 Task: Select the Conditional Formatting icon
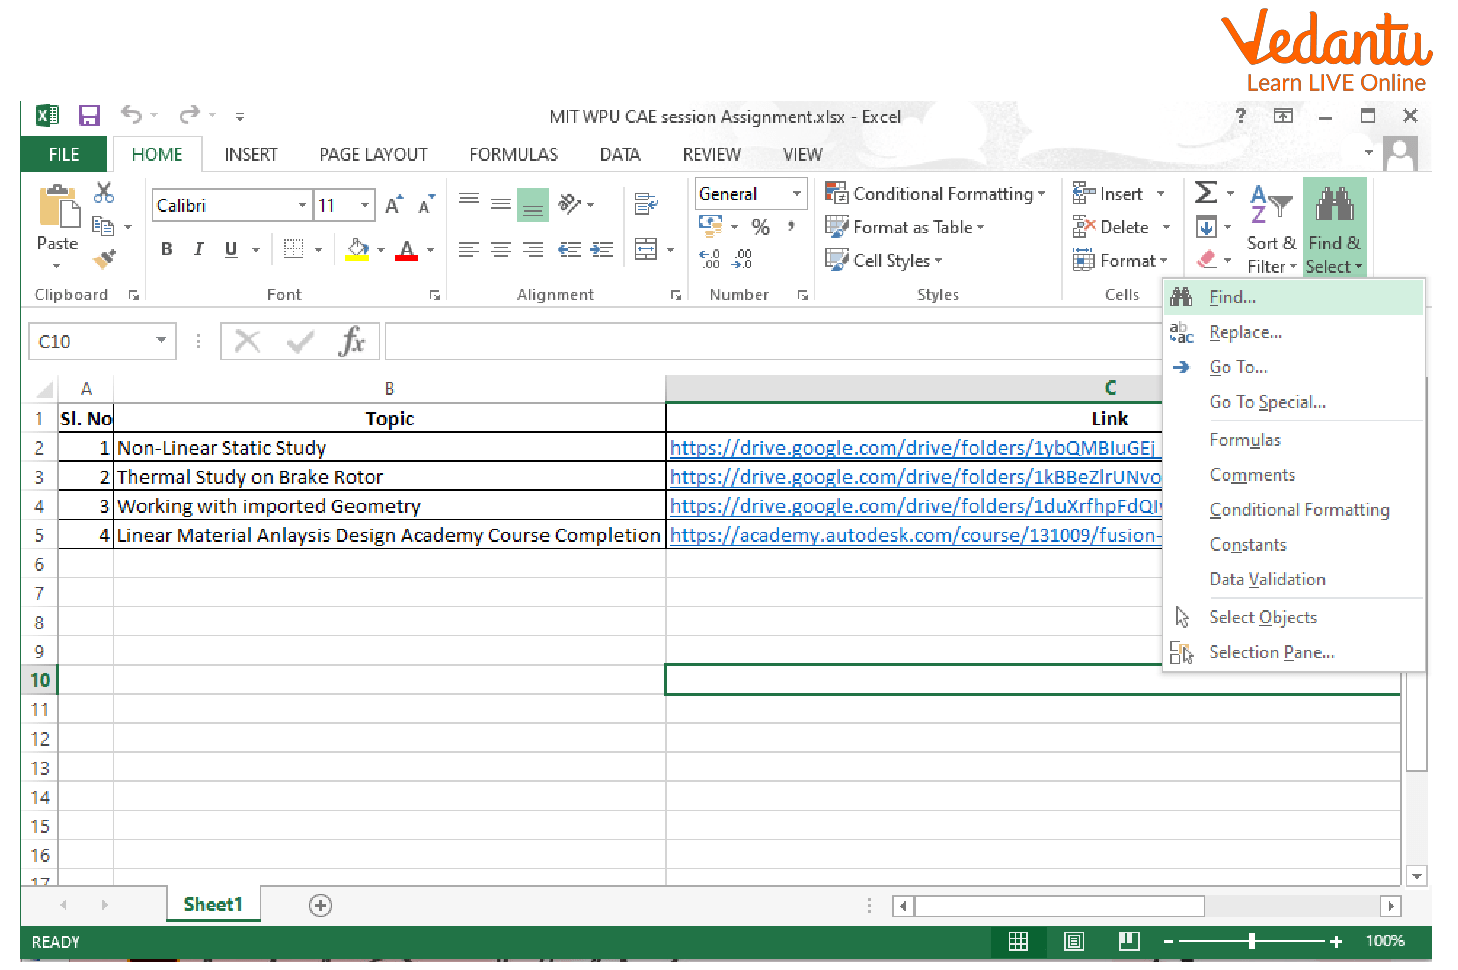(x=836, y=192)
